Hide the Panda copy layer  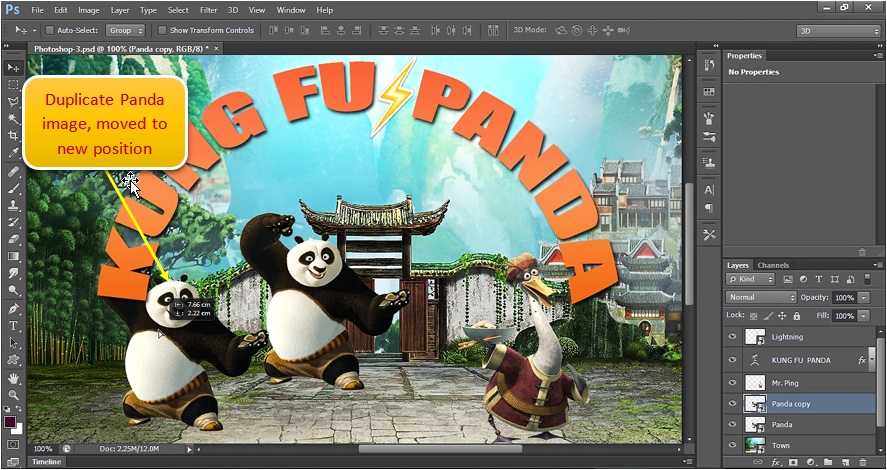[x=733, y=404]
